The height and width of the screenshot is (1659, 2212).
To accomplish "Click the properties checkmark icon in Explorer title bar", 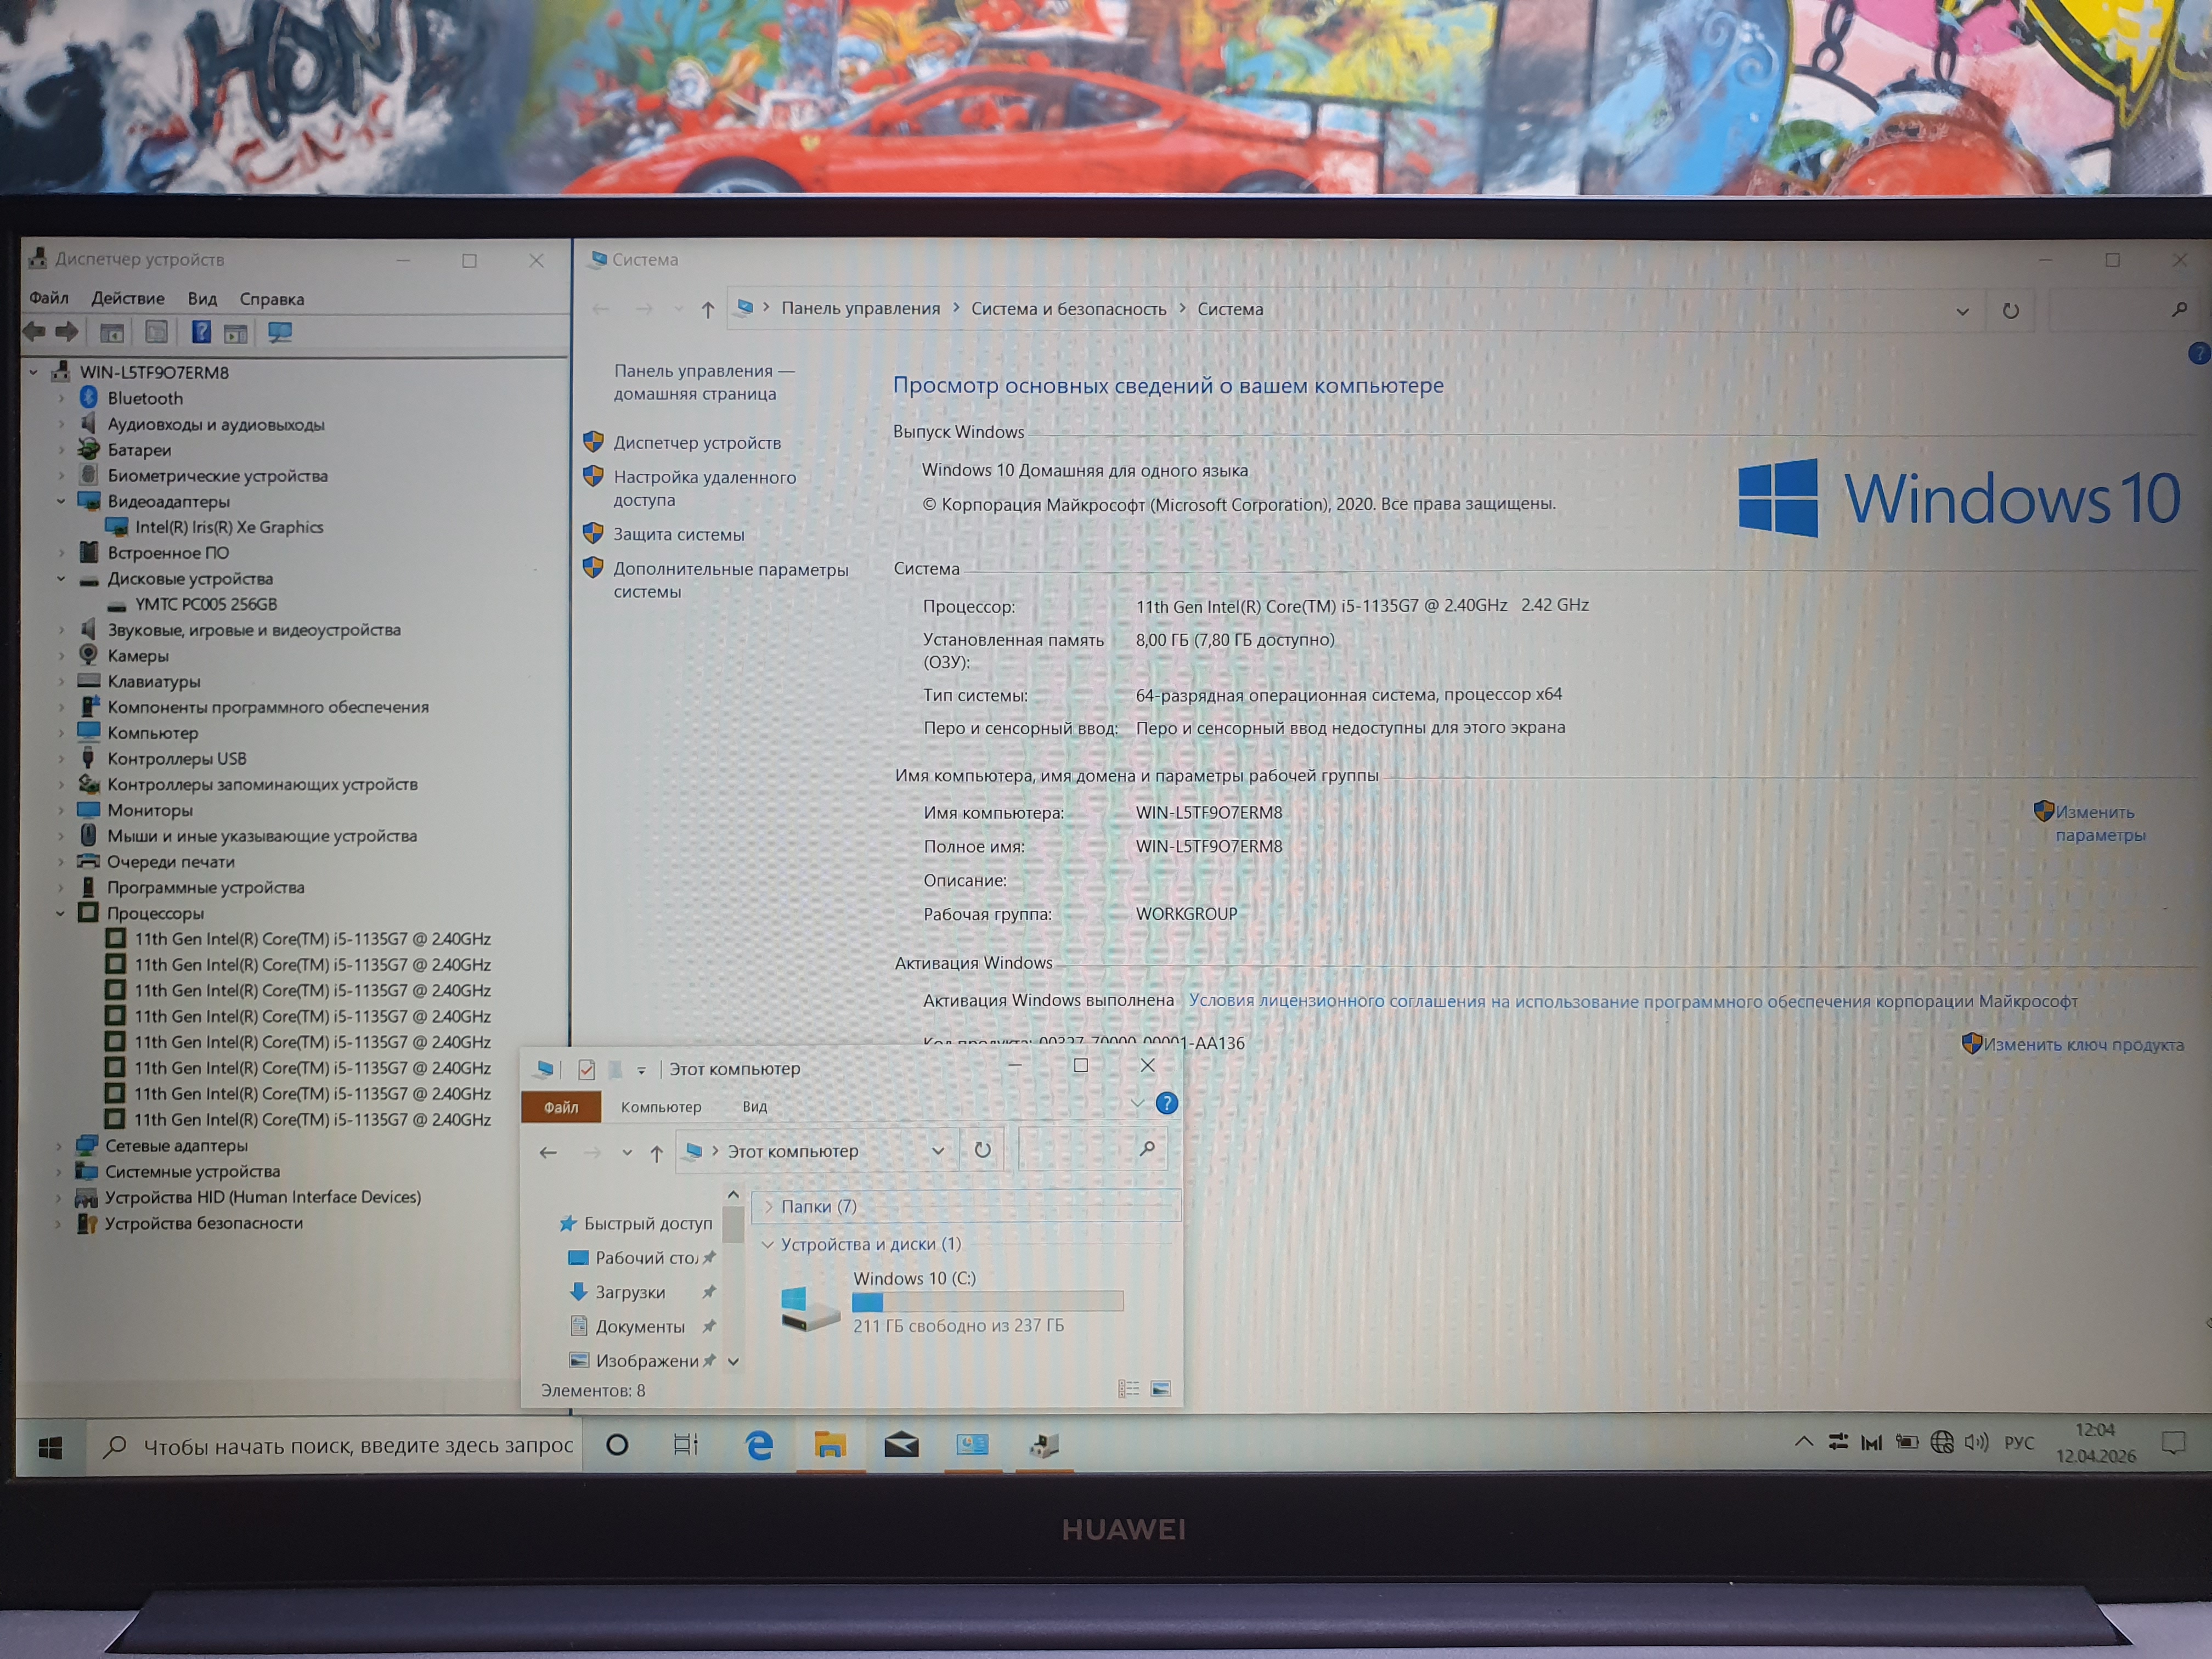I will coord(587,1069).
